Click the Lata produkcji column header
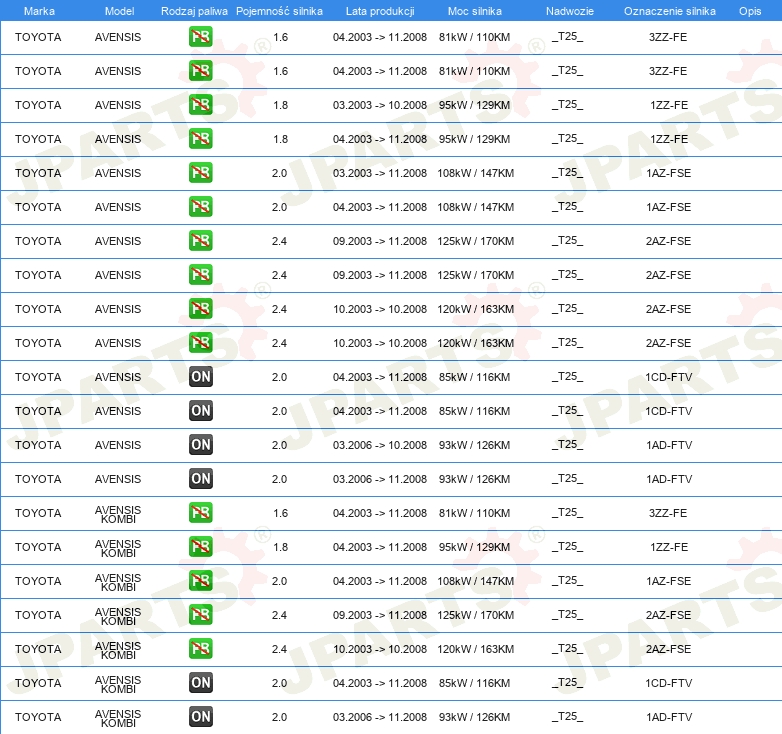 coord(380,11)
